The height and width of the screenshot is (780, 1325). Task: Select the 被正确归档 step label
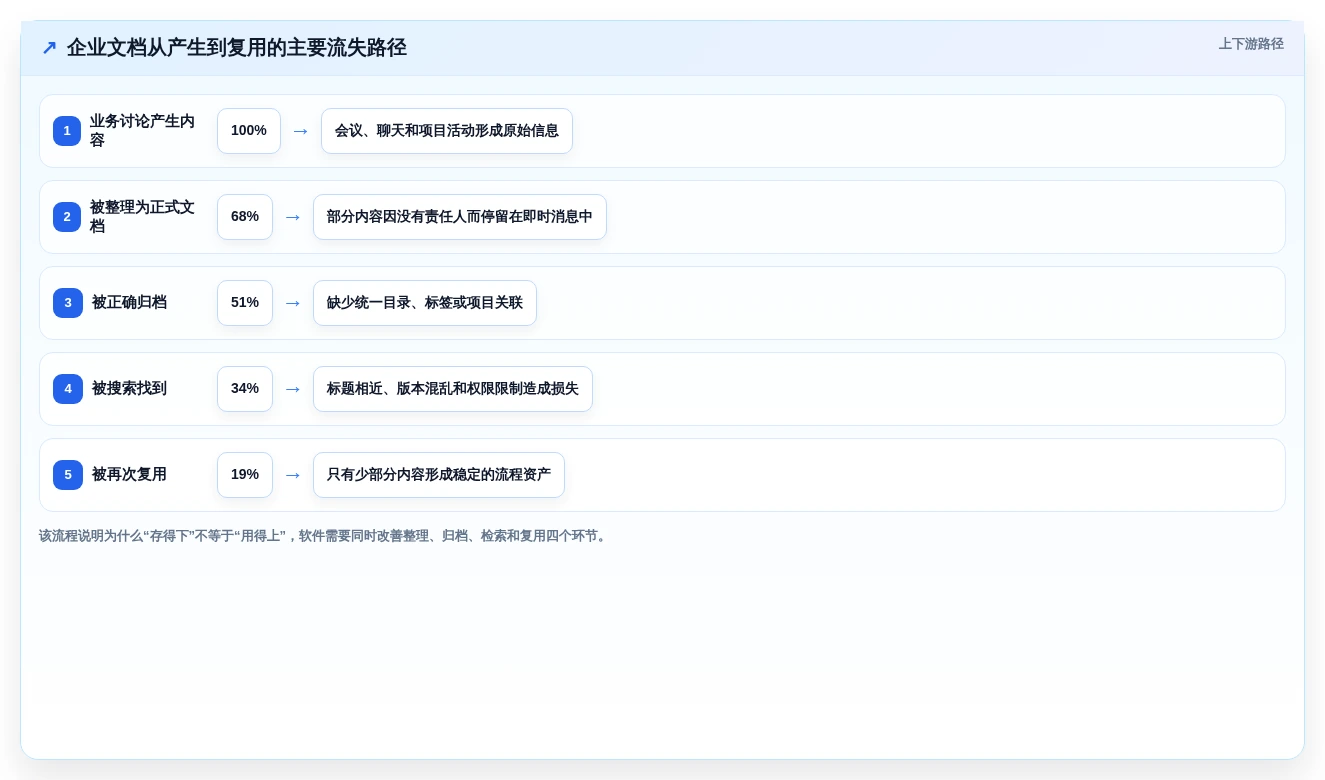(129, 303)
